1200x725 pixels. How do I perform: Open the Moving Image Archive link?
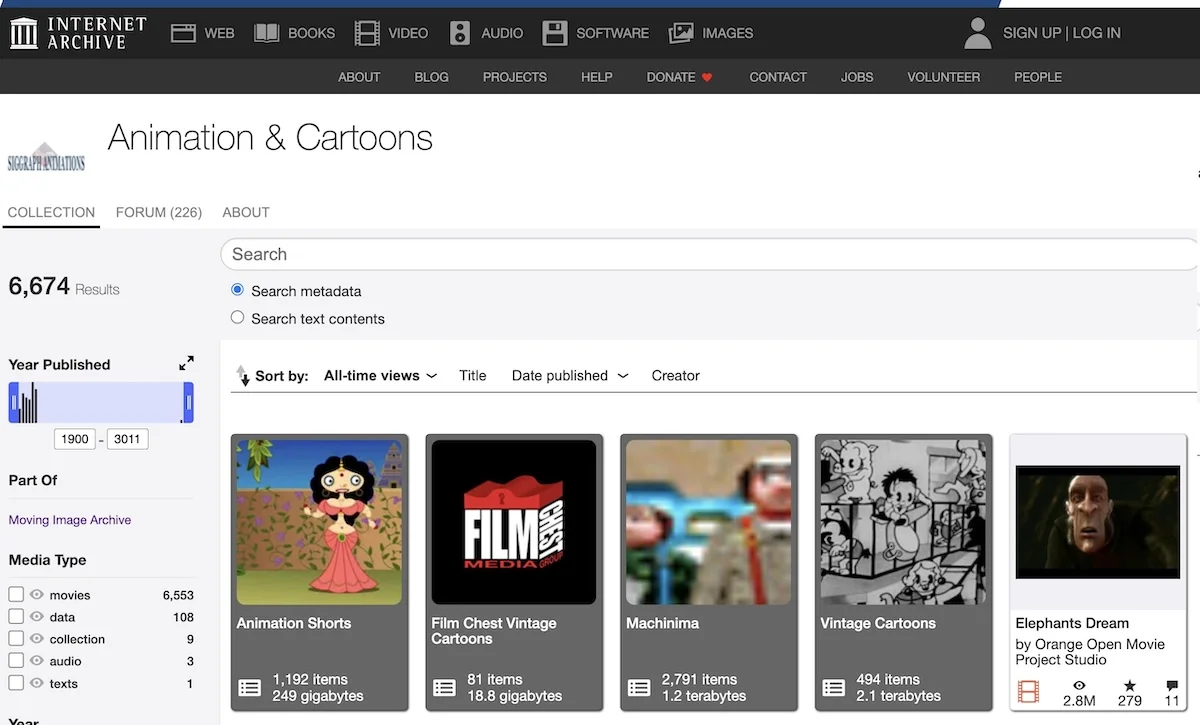point(70,520)
